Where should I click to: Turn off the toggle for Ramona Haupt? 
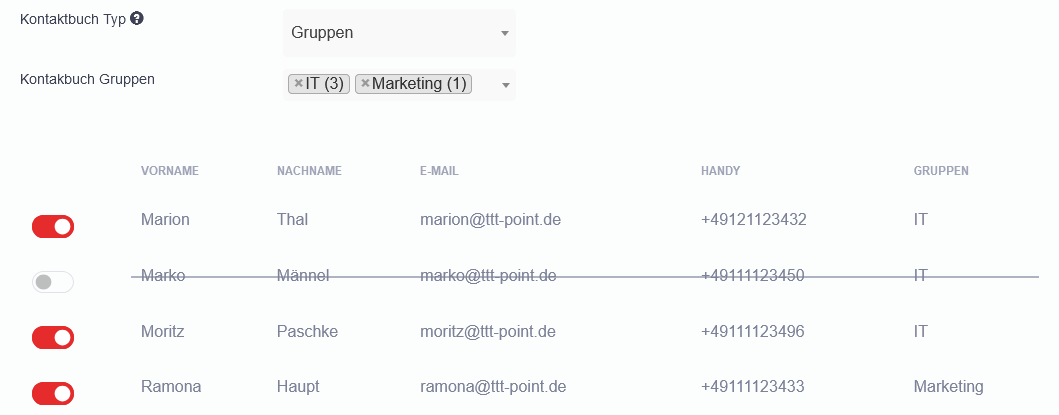pyautogui.click(x=53, y=393)
